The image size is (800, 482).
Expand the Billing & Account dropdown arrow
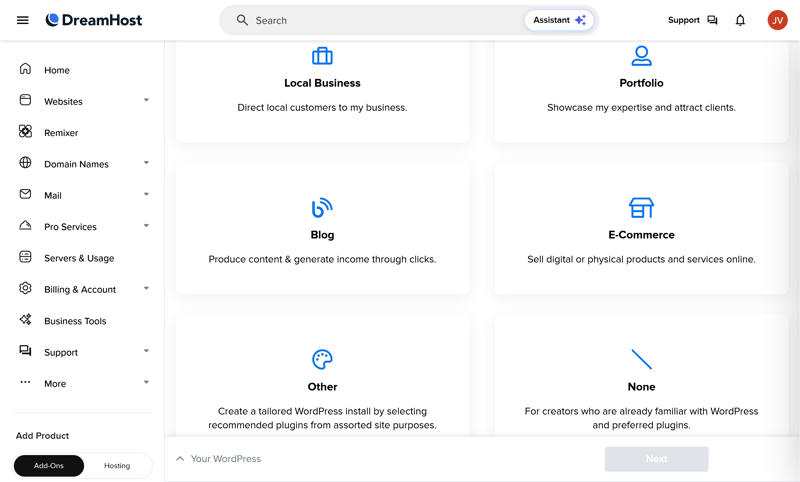(146, 288)
